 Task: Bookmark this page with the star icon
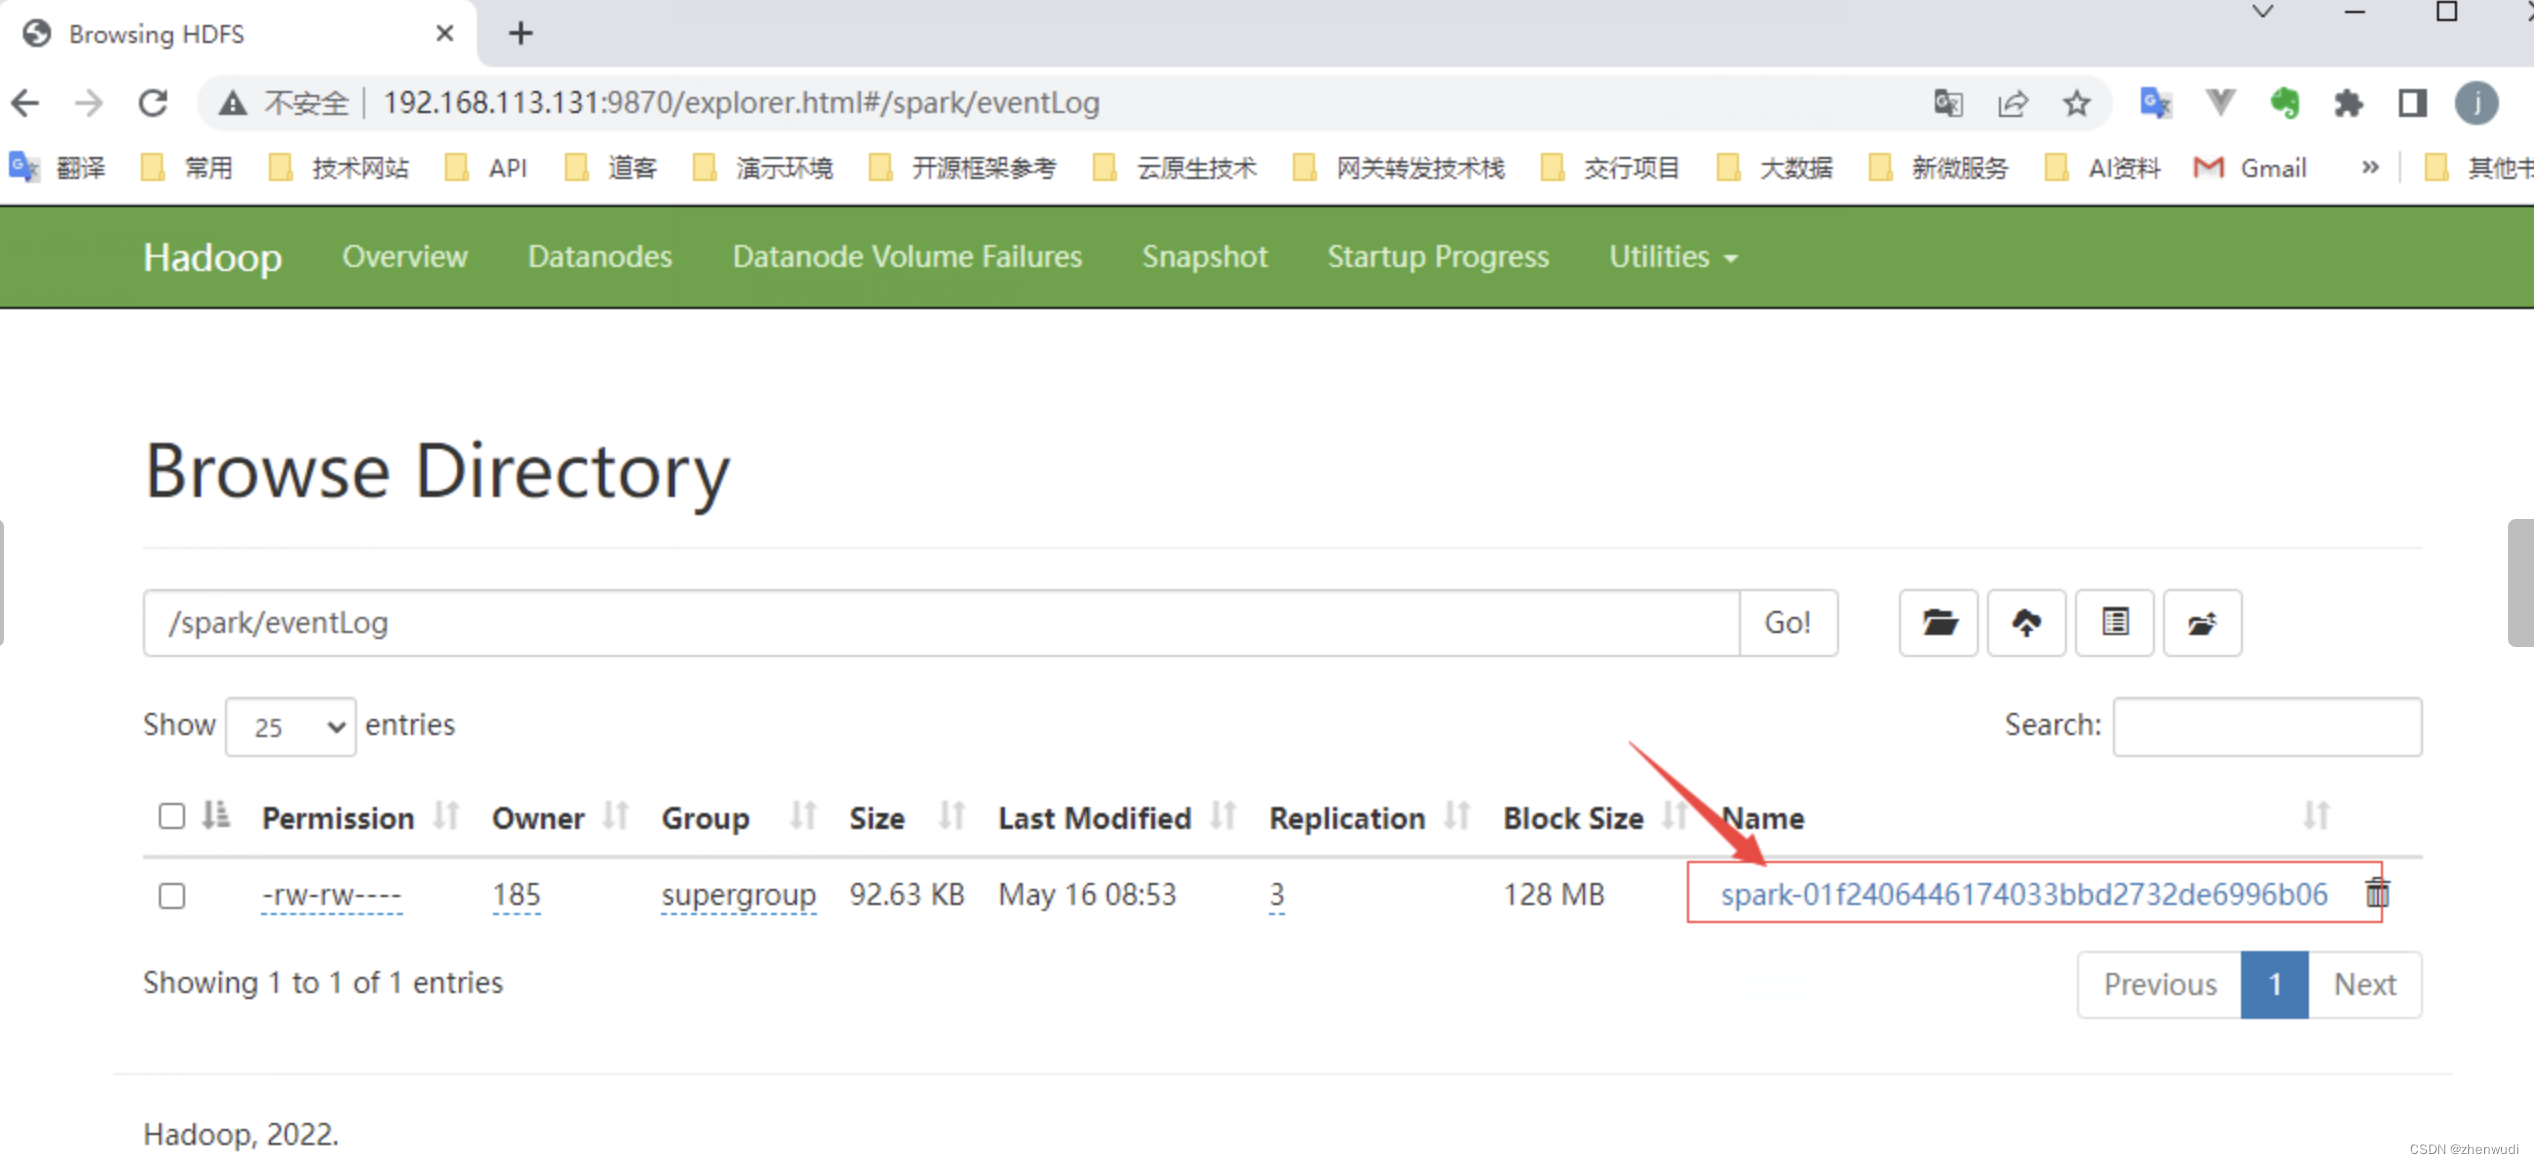(x=2077, y=103)
